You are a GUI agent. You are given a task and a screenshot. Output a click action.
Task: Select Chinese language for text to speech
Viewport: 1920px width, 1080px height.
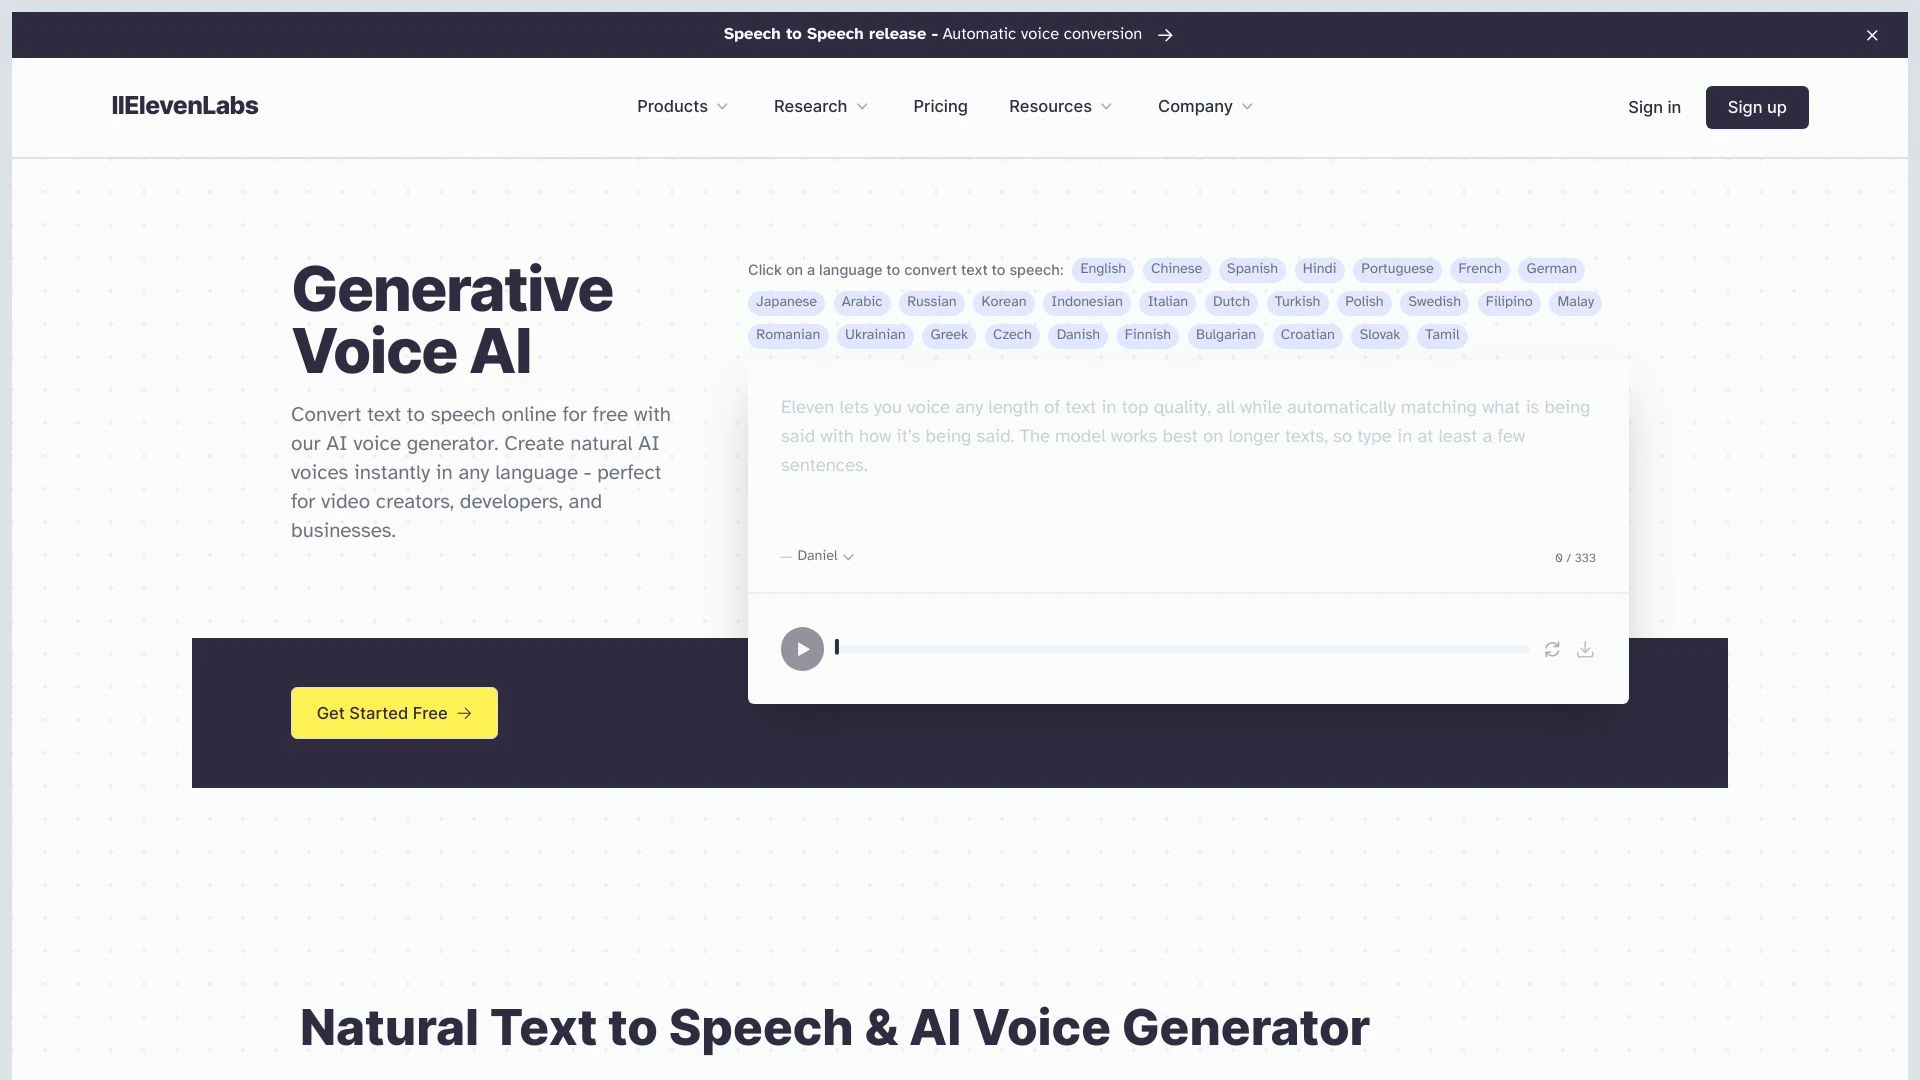1175,269
